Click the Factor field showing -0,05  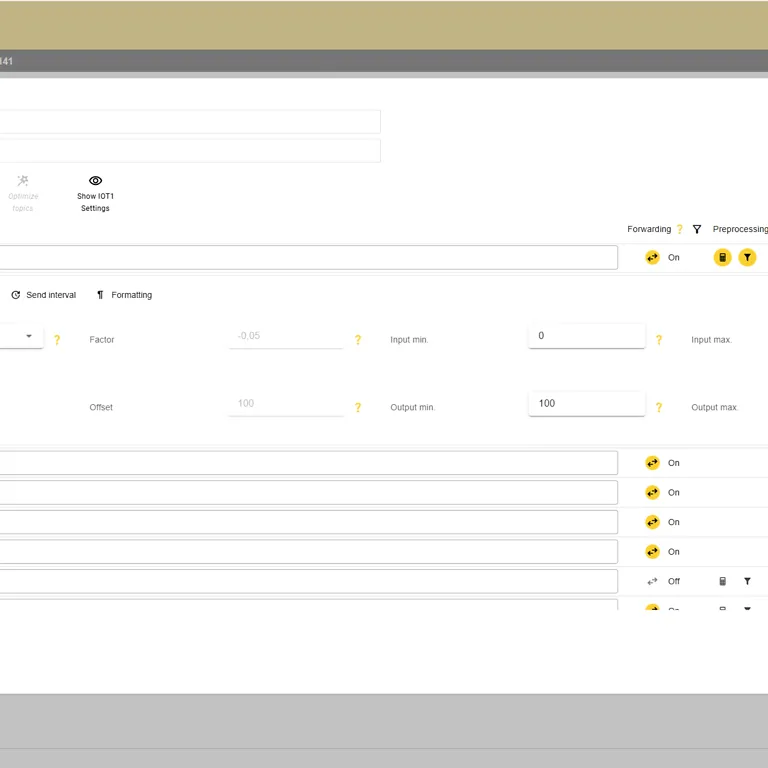pyautogui.click(x=286, y=336)
